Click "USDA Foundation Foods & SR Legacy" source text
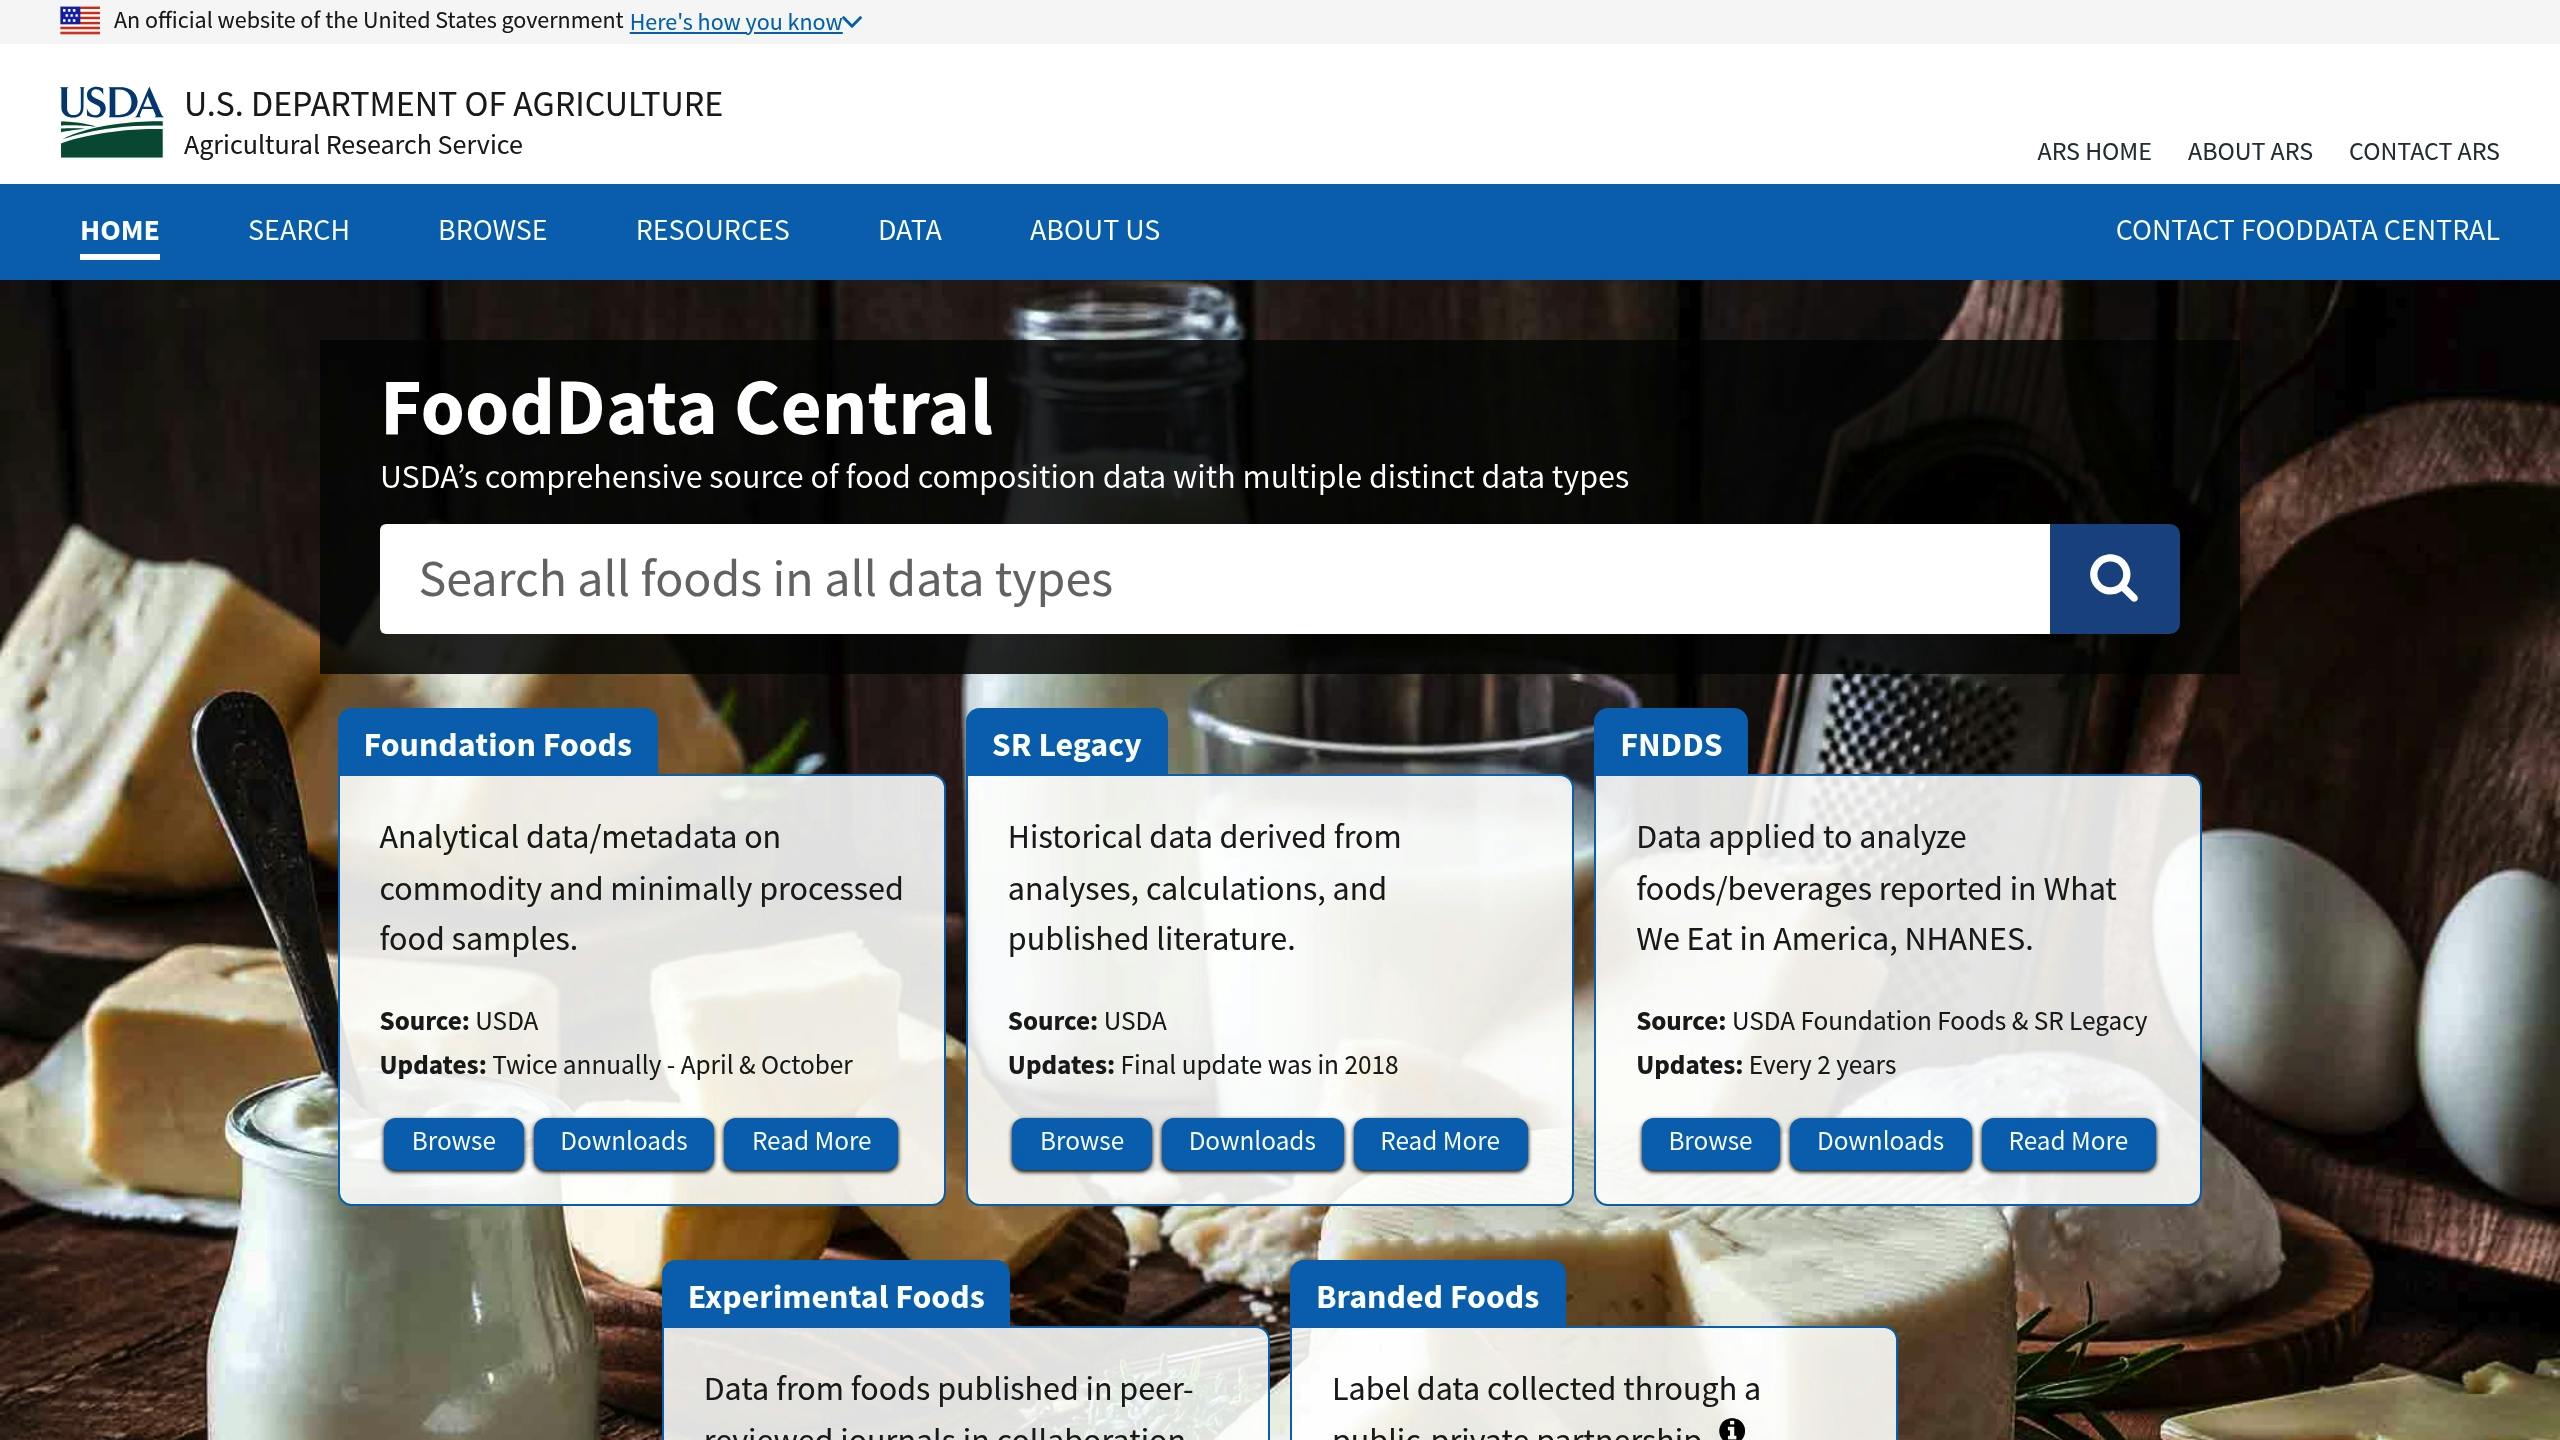The width and height of the screenshot is (2560, 1440). 1939,1021
